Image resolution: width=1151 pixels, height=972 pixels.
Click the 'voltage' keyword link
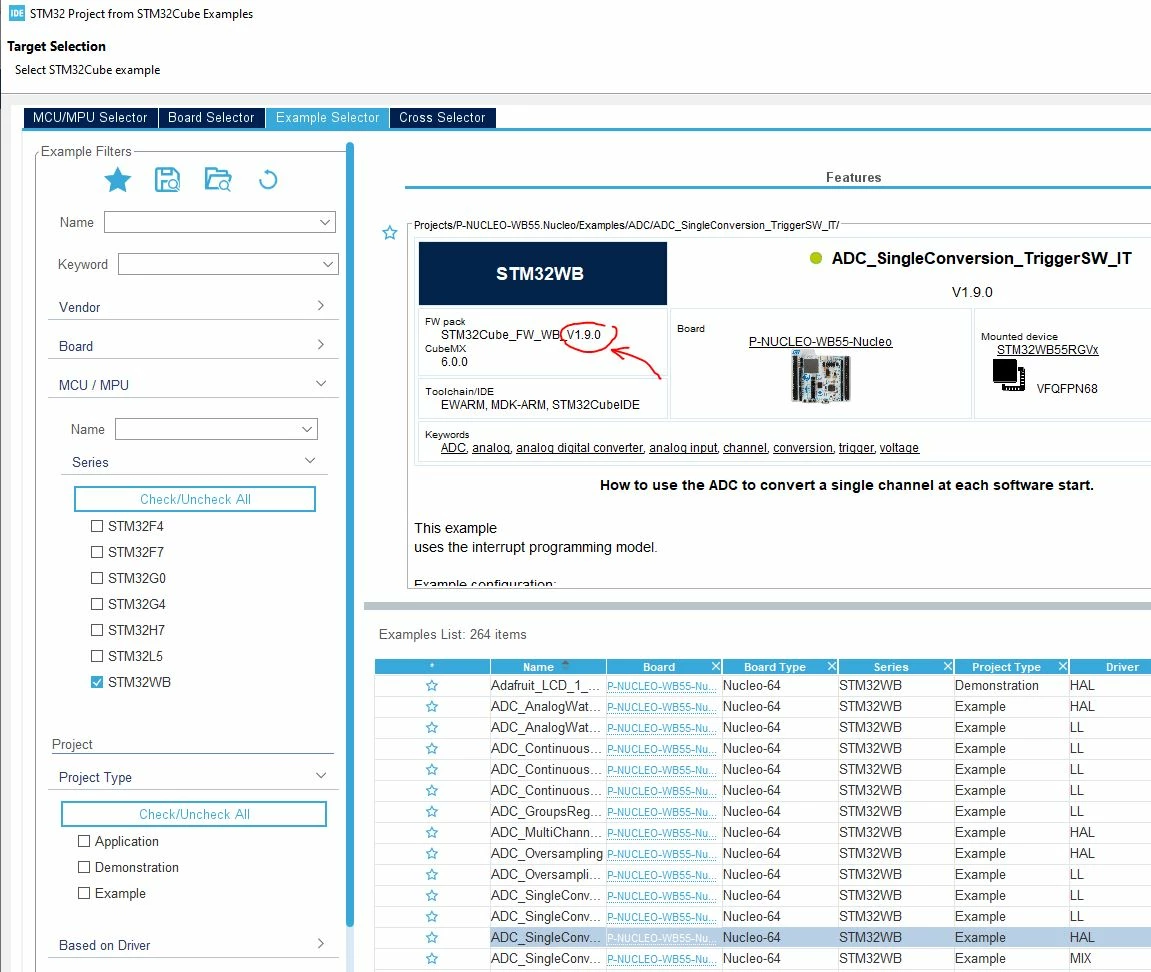[x=899, y=448]
